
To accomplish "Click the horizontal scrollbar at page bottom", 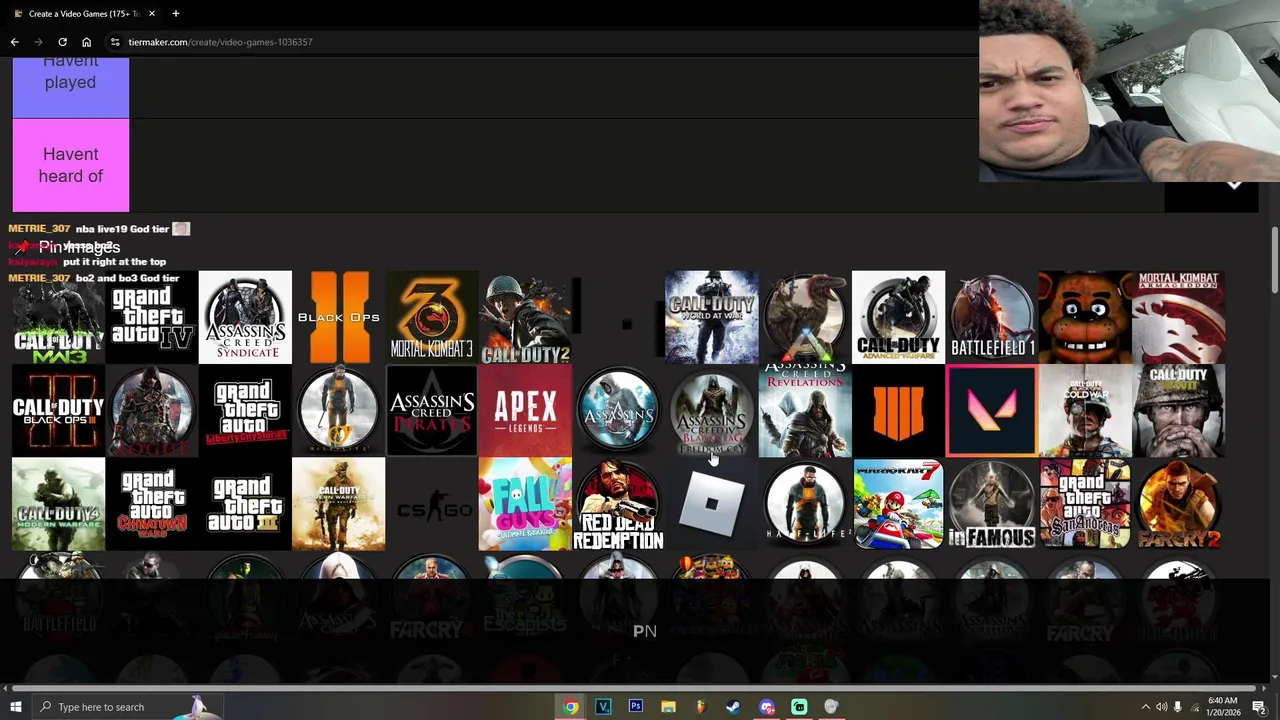I will point(634,688).
